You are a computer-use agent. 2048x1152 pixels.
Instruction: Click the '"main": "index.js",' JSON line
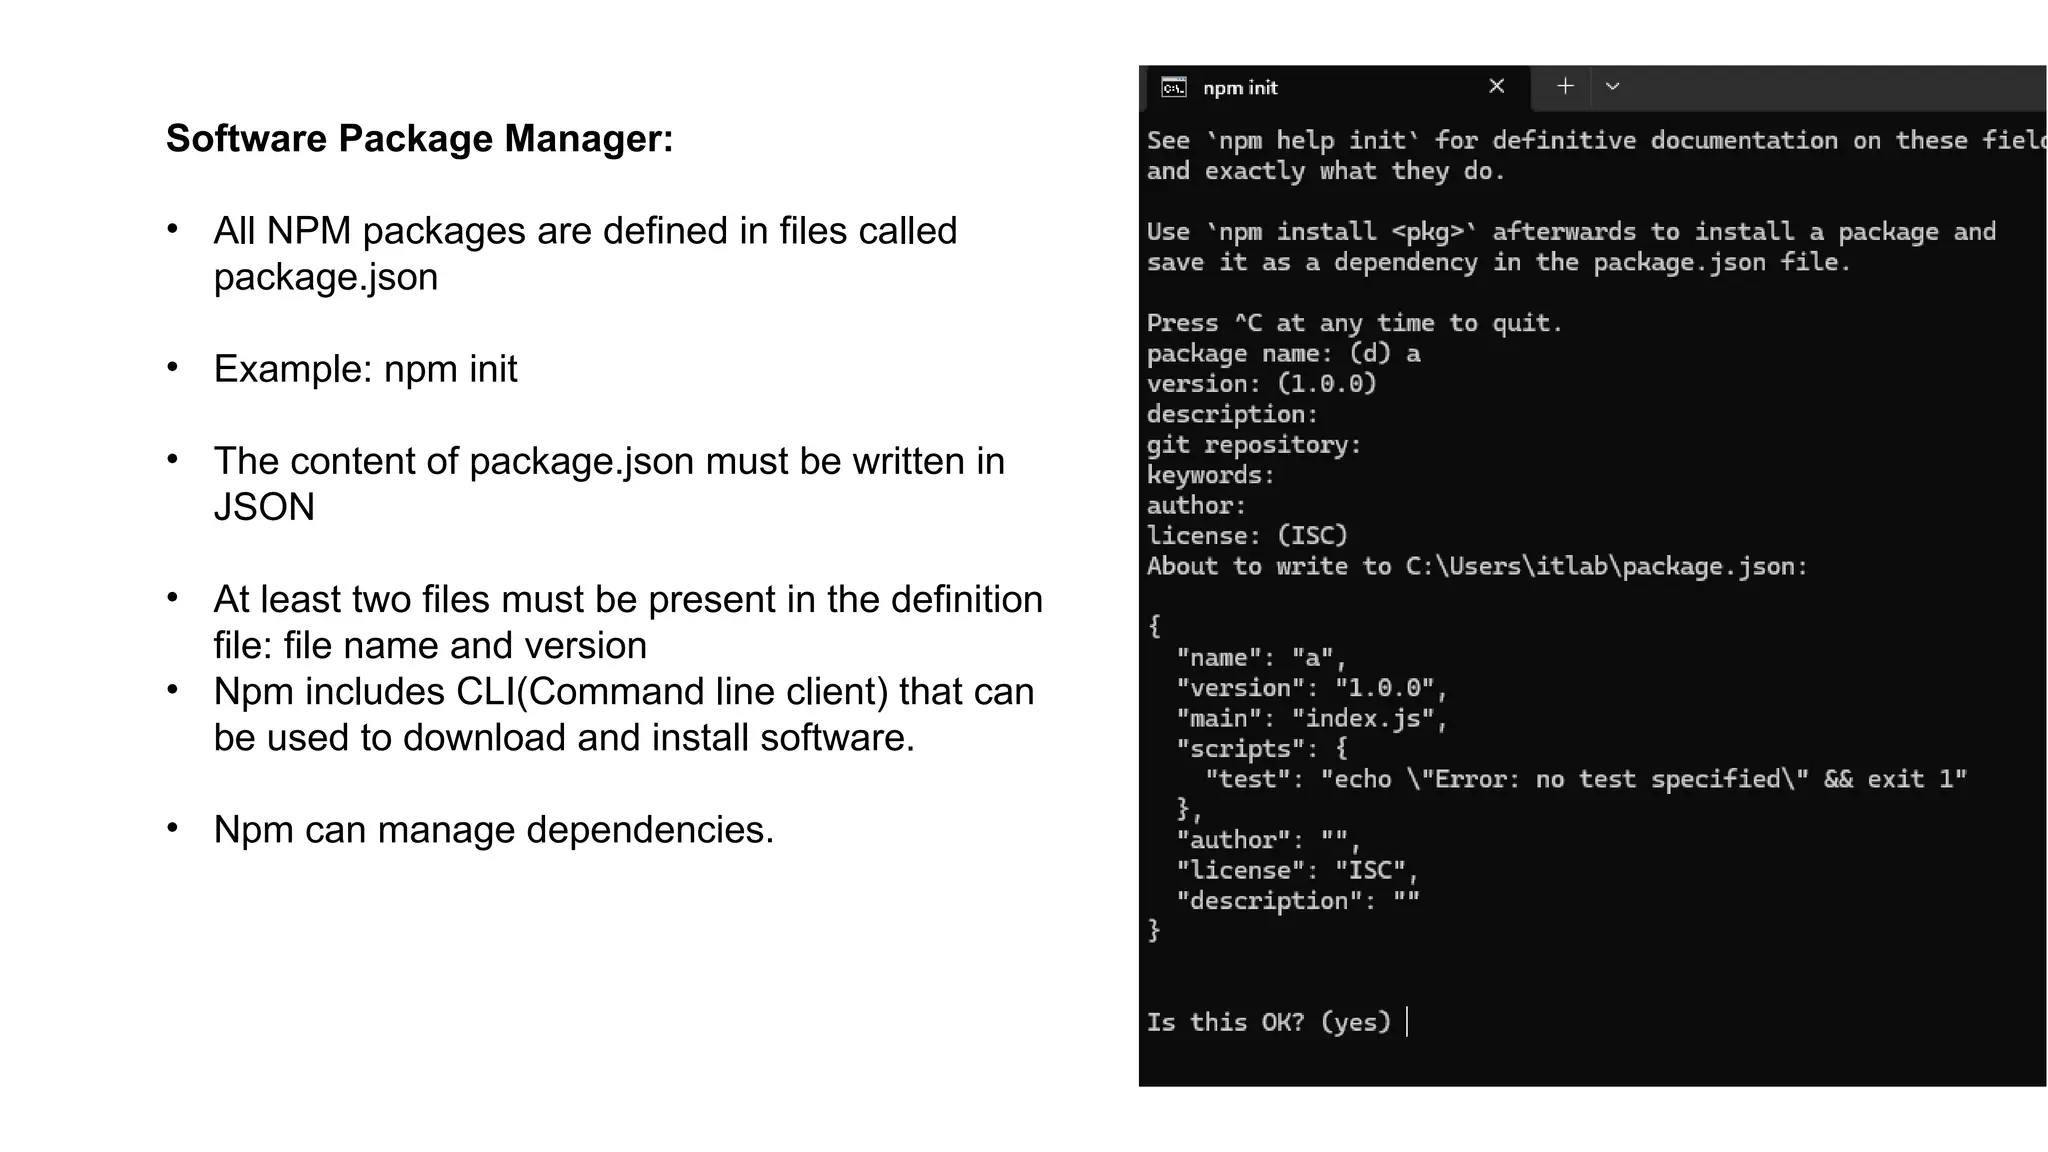click(1312, 718)
